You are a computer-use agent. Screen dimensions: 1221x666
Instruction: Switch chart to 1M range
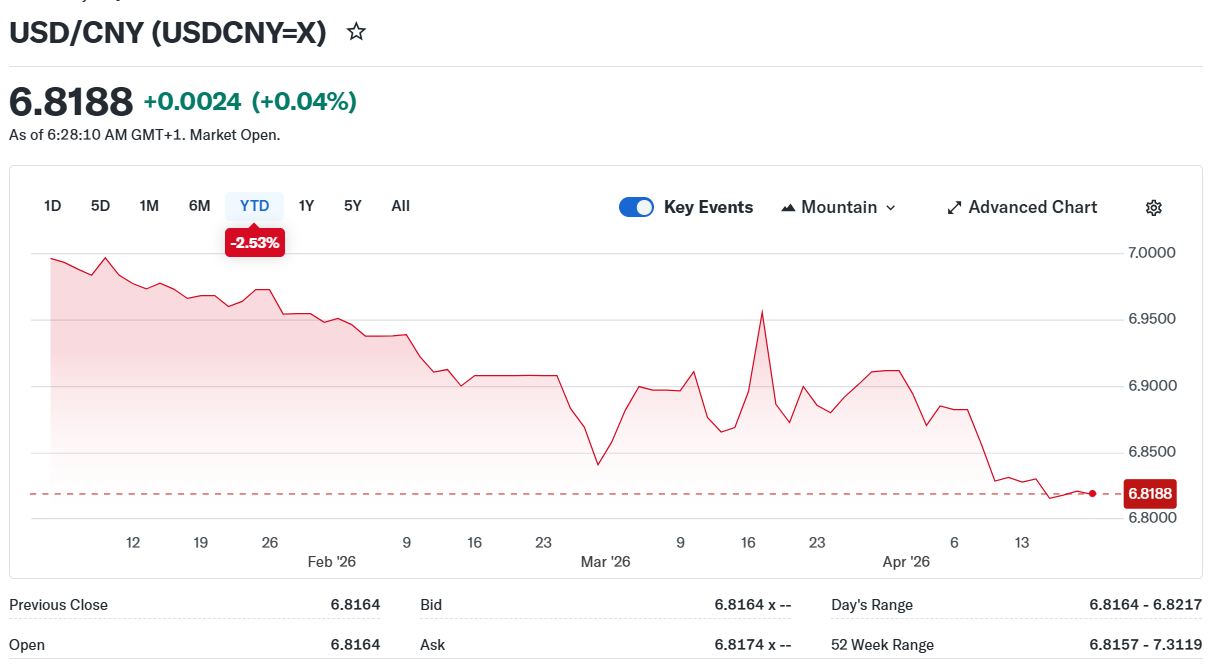[x=149, y=206]
